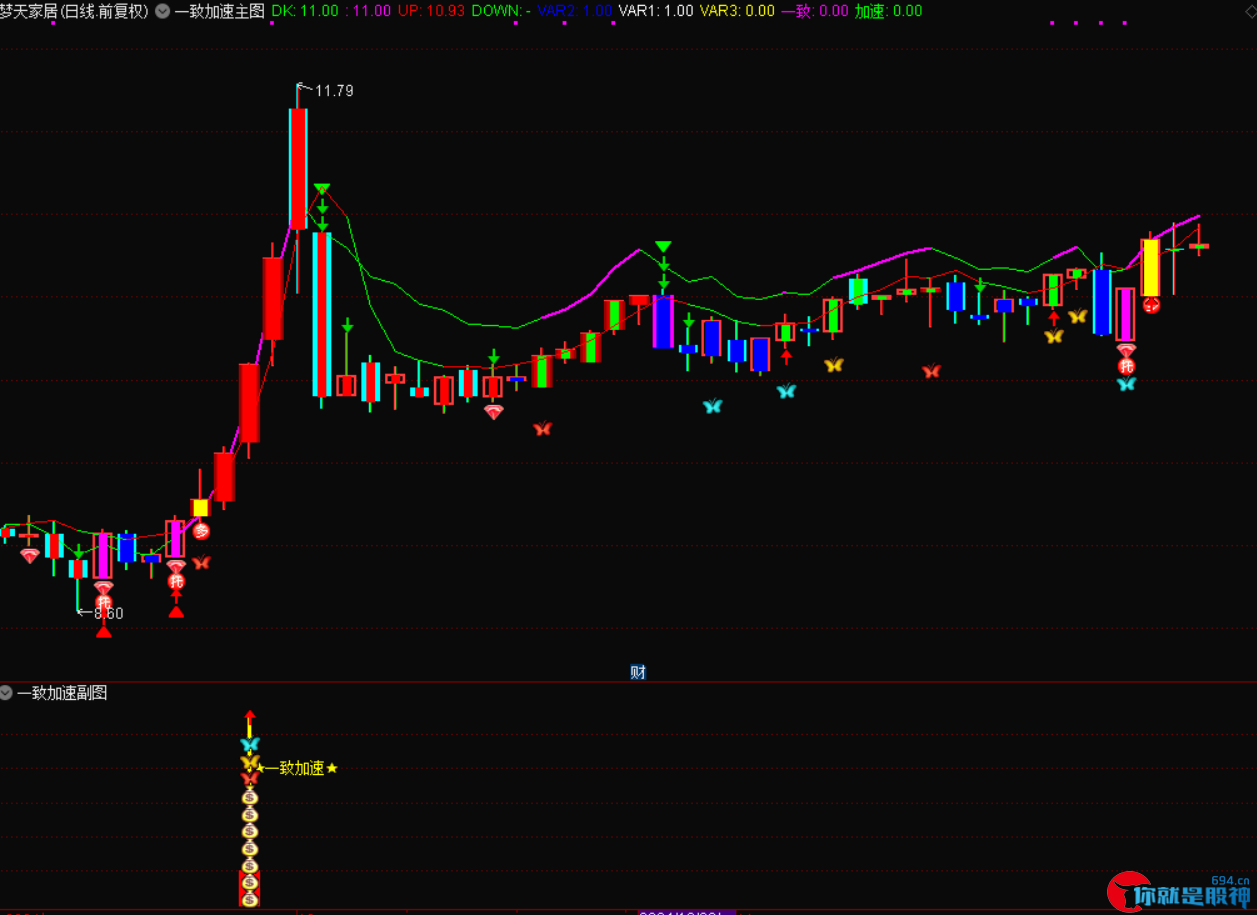Viewport: 1257px width, 915px height.
Task: Select the small yellow candle above the 多 badge
Action: pos(201,508)
